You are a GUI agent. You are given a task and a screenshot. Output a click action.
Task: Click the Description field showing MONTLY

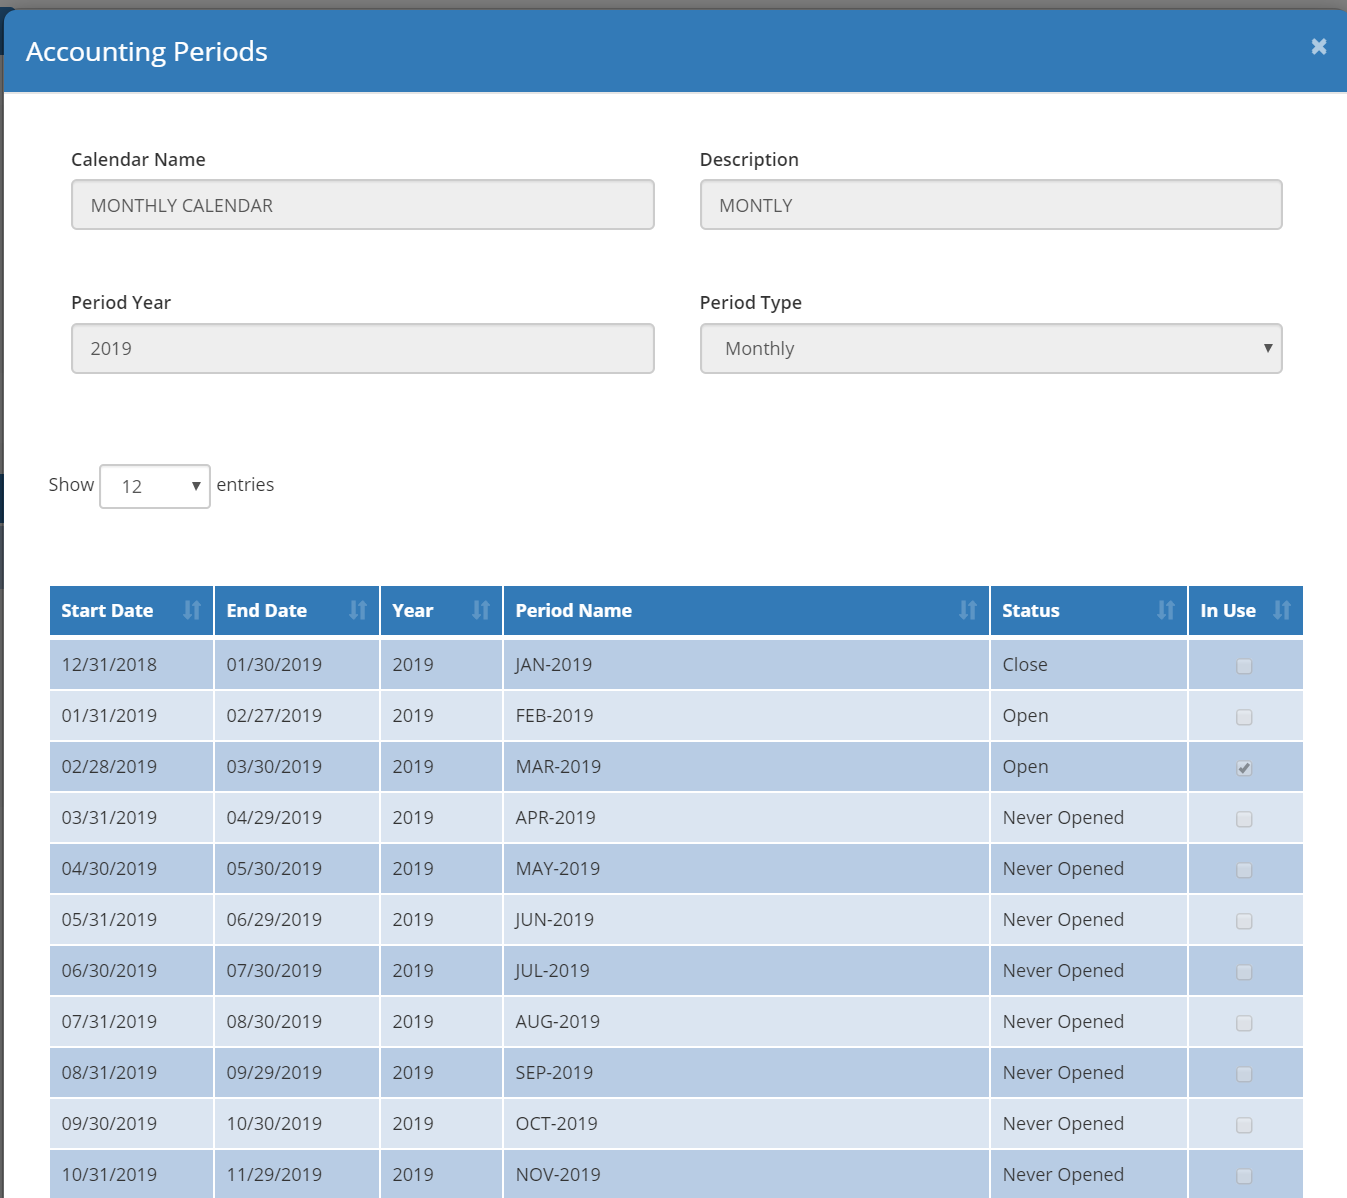(x=990, y=204)
